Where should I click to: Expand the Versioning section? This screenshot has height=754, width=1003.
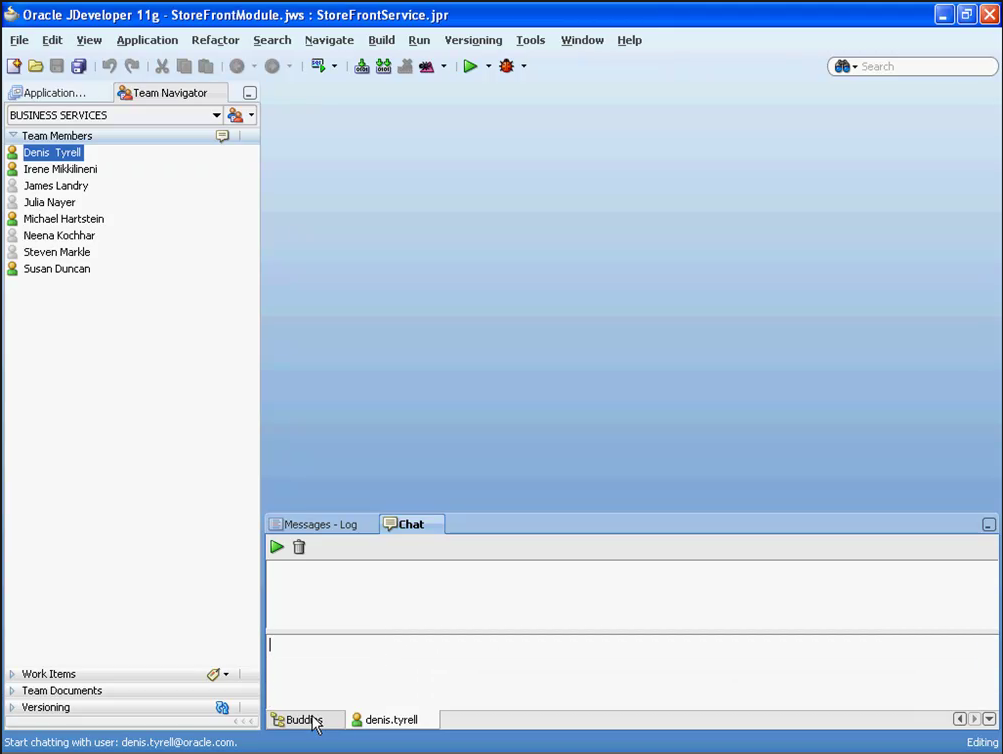pos(12,707)
